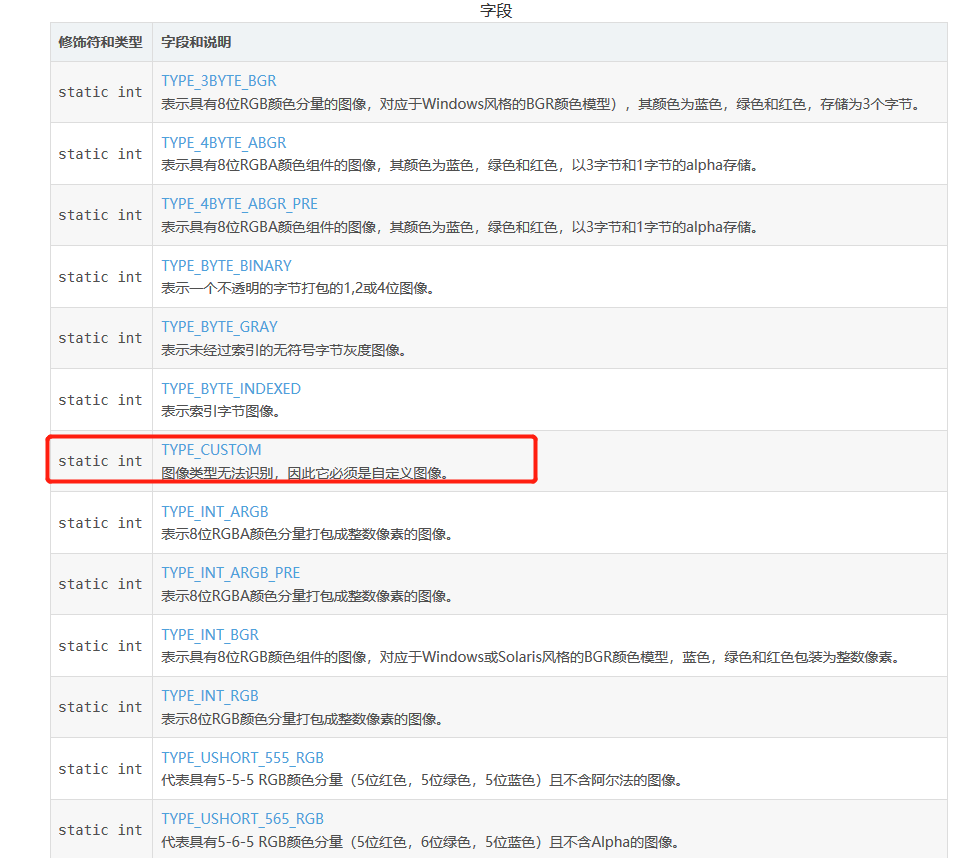
Task: Click the TYPE_4BYTE_ABGR_PRE hyperlink
Action: (x=239, y=203)
